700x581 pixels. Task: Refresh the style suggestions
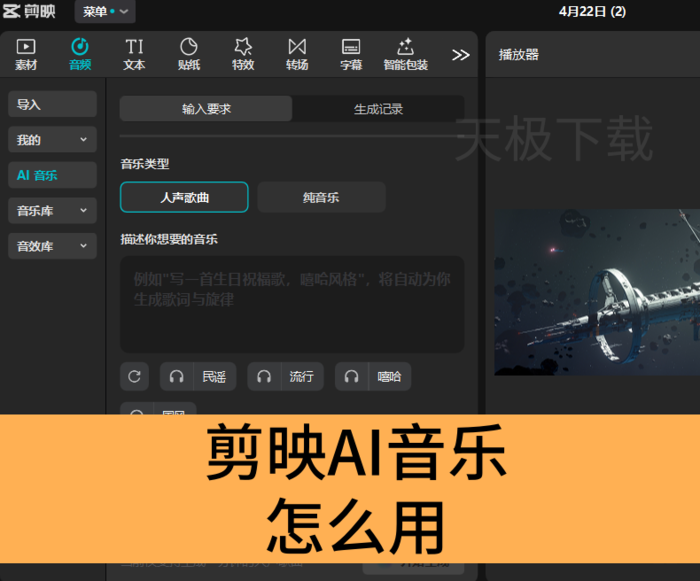tap(134, 376)
